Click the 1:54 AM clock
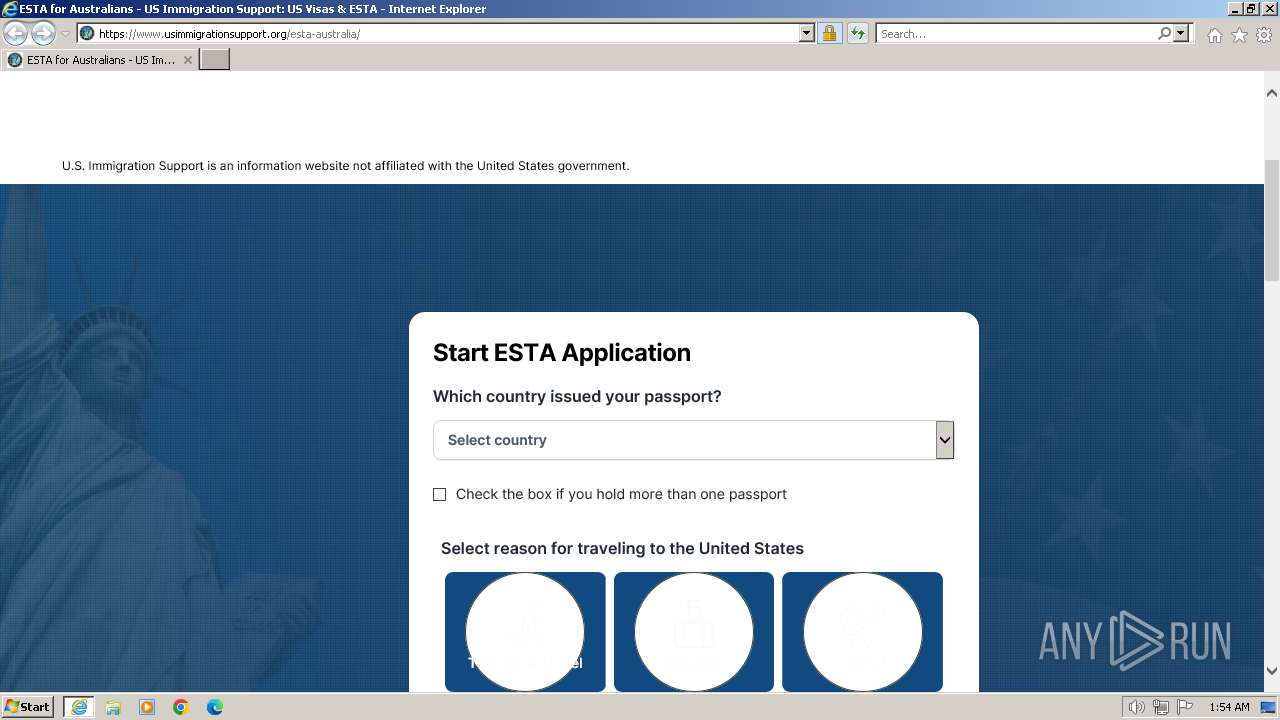 click(x=1229, y=707)
